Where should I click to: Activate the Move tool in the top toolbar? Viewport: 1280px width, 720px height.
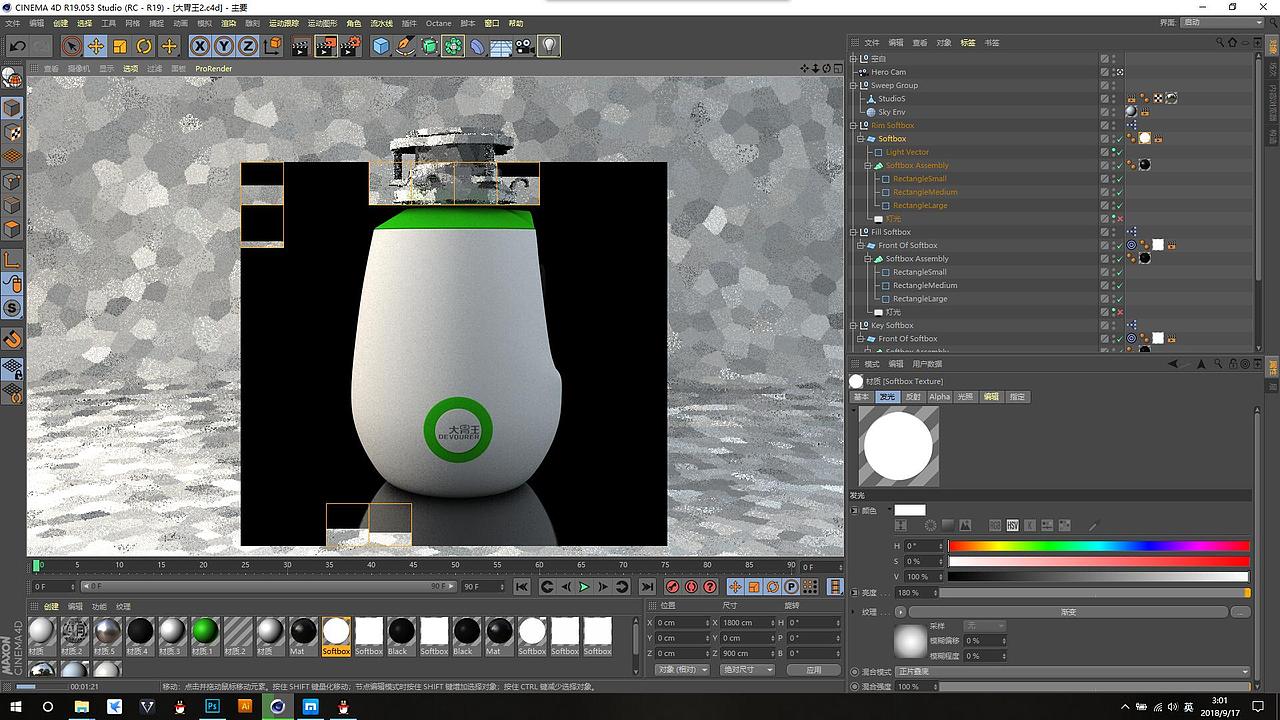point(95,46)
